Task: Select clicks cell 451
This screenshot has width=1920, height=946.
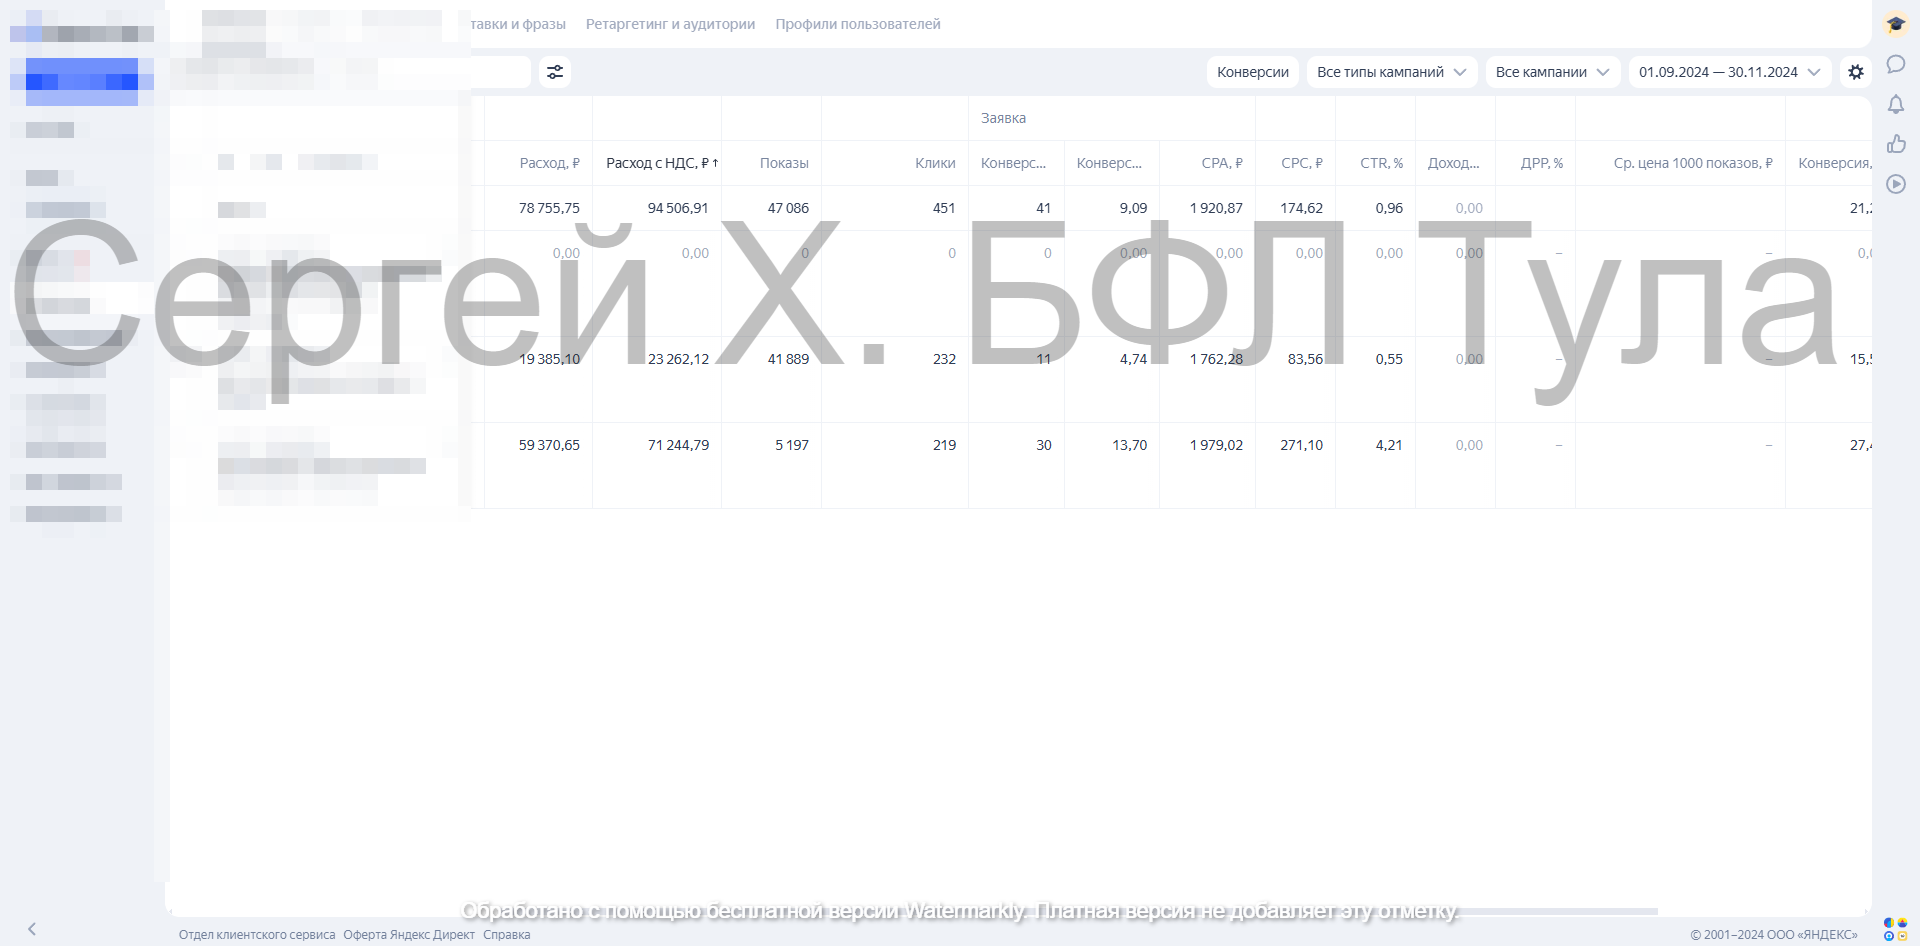Action: [x=944, y=208]
